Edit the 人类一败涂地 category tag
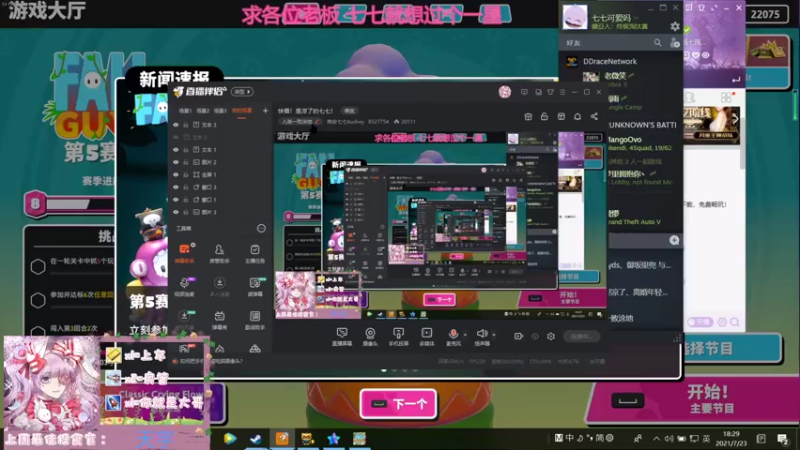 coord(300,121)
